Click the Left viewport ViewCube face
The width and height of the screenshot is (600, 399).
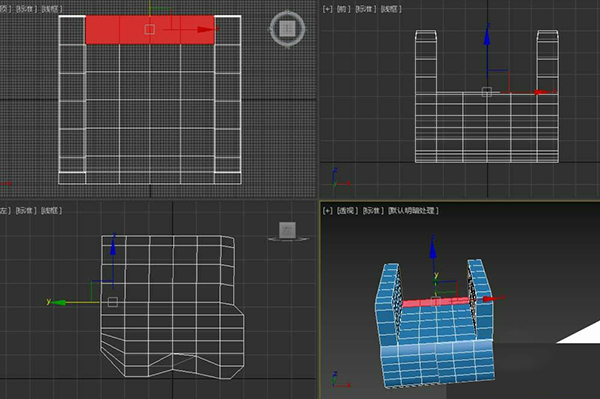click(287, 230)
